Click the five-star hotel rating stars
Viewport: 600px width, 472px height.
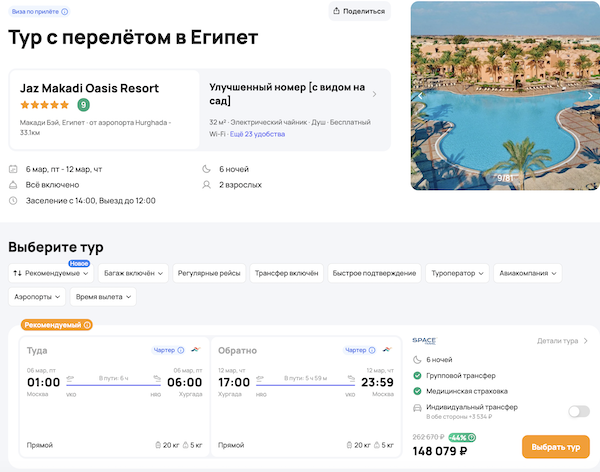click(45, 105)
